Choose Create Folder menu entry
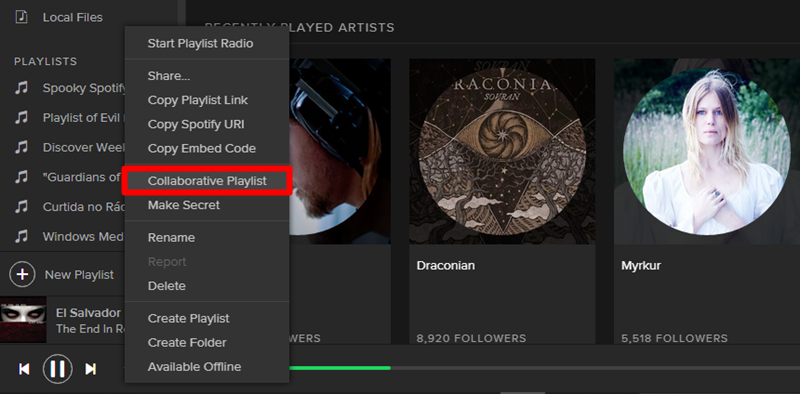800x394 pixels. tap(187, 342)
